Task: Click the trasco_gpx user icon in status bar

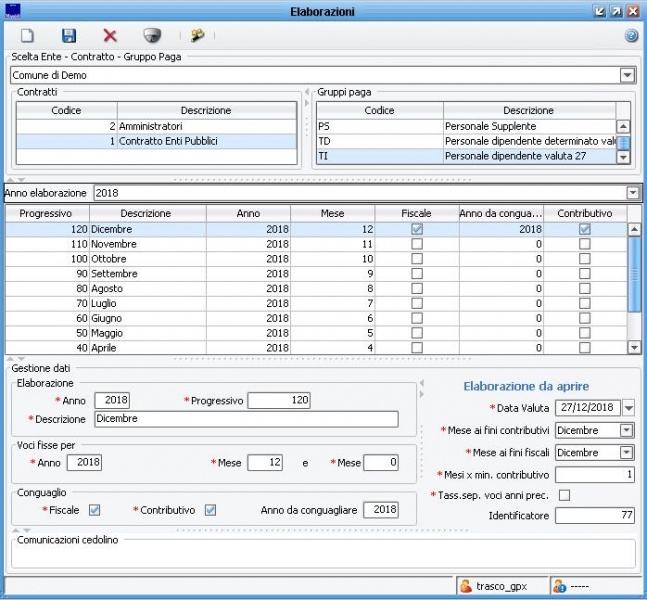Action: point(465,586)
